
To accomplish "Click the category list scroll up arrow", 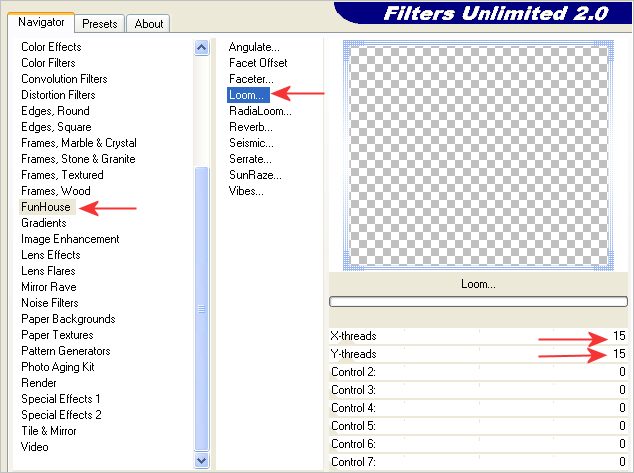I will coord(201,48).
